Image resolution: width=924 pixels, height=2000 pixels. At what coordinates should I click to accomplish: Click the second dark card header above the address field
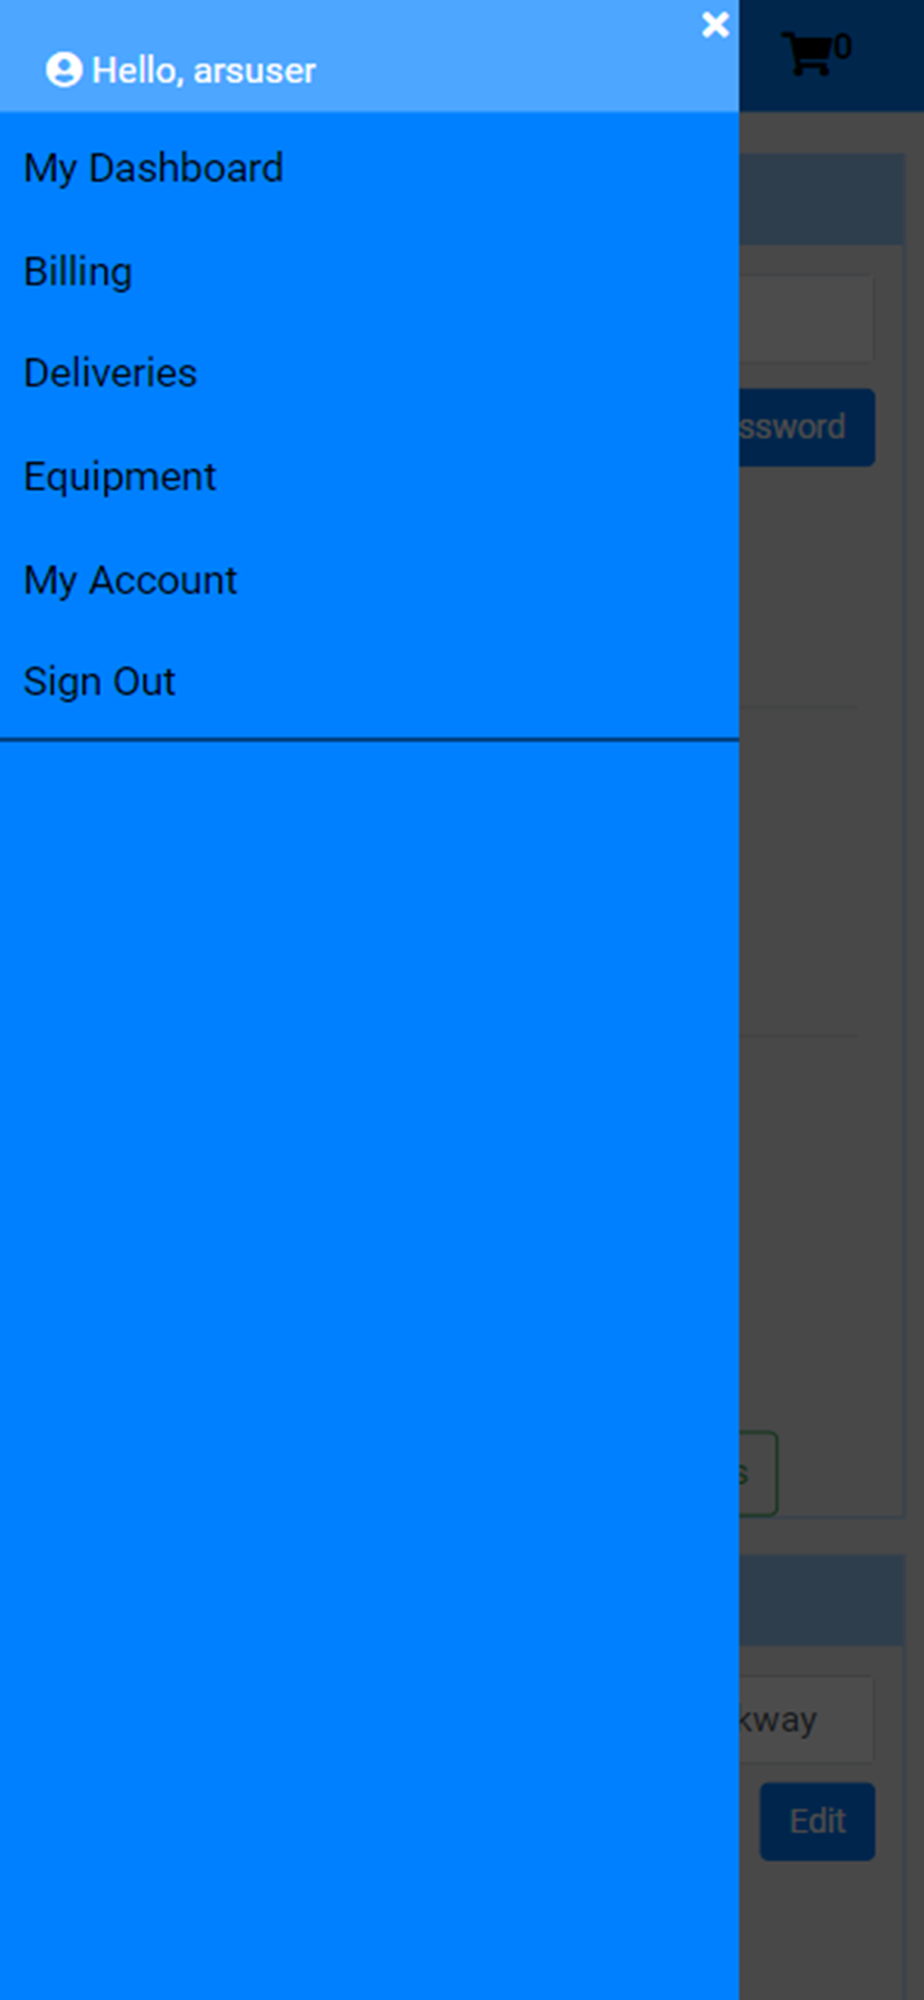tap(822, 1600)
